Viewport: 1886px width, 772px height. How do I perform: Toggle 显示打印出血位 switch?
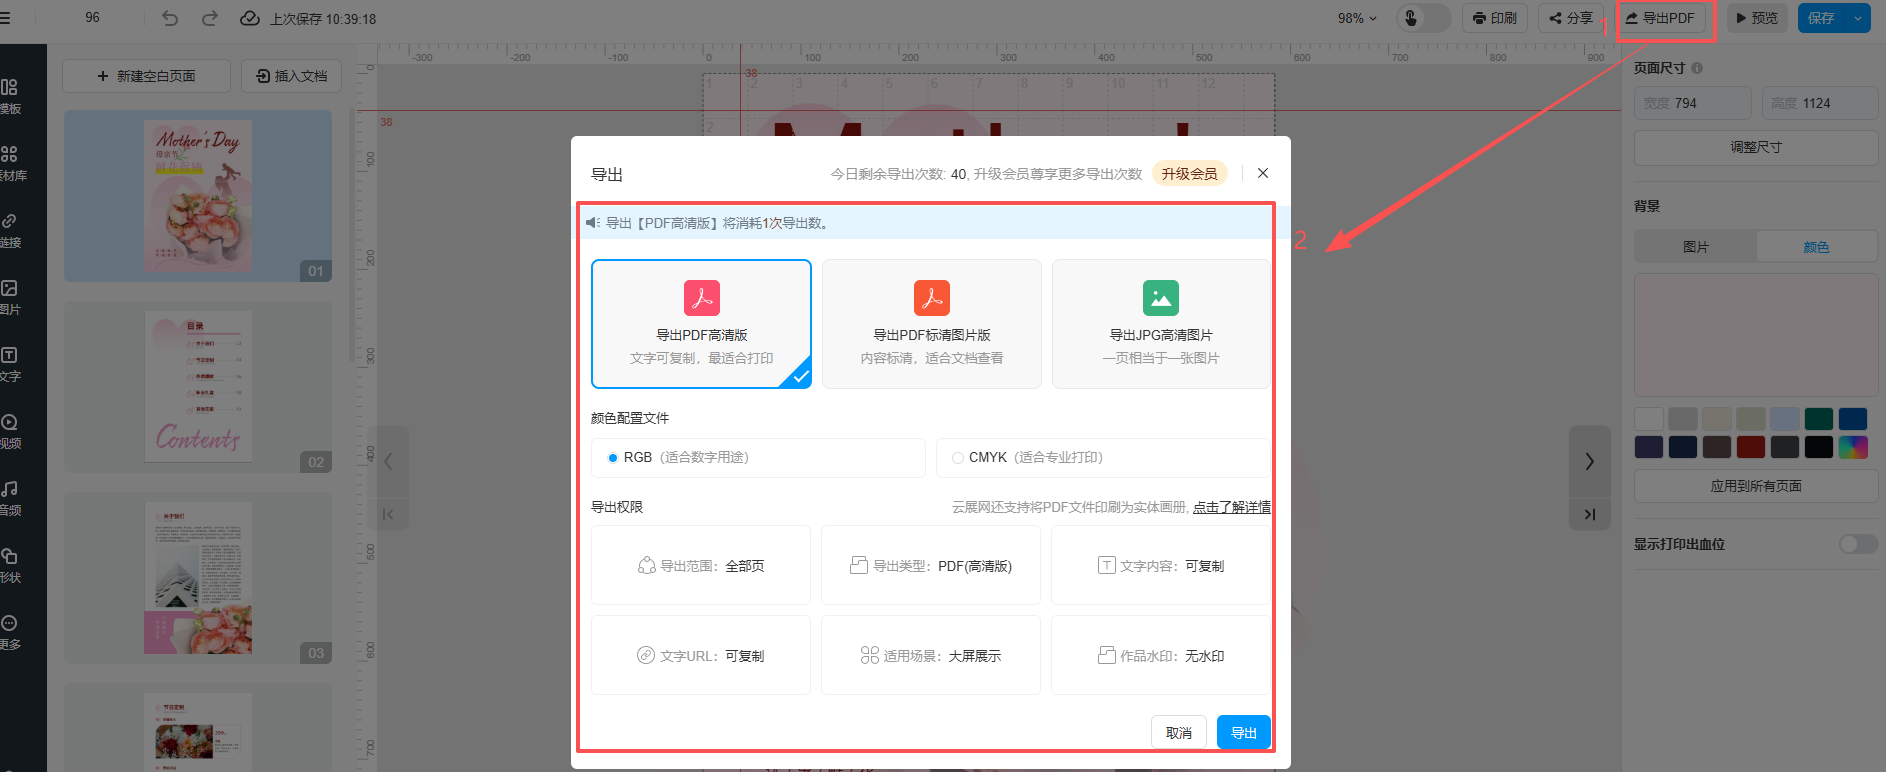1857,544
